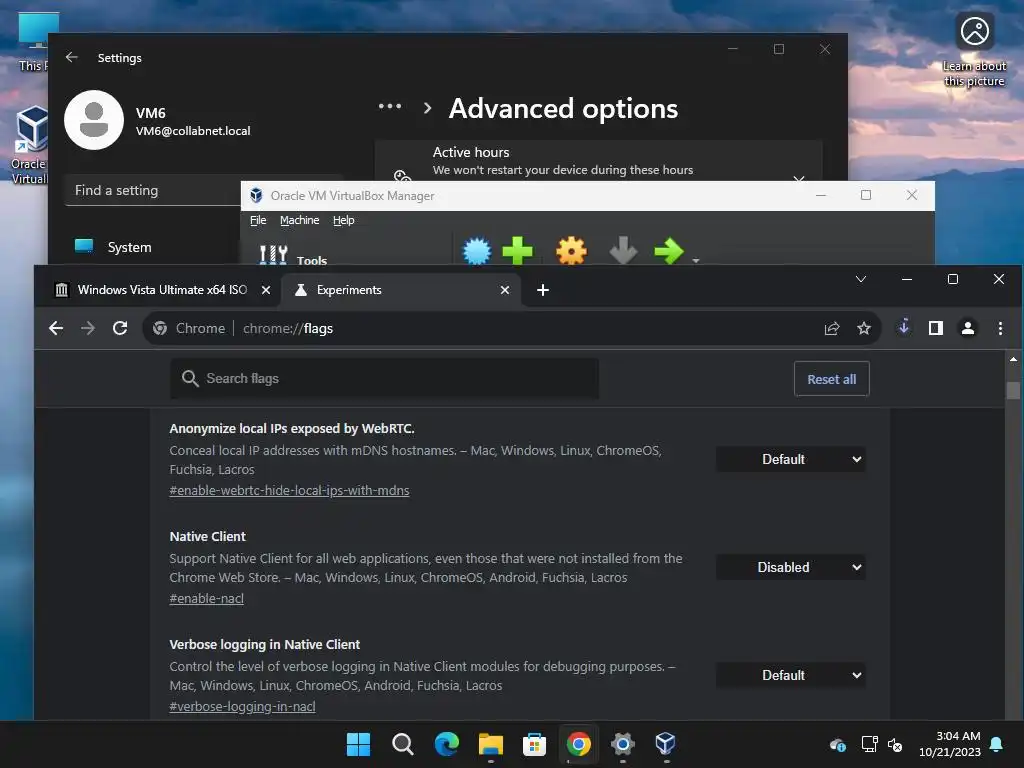Viewport: 1024px width, 768px height.
Task: Open notification bell in system tray
Action: point(997,744)
